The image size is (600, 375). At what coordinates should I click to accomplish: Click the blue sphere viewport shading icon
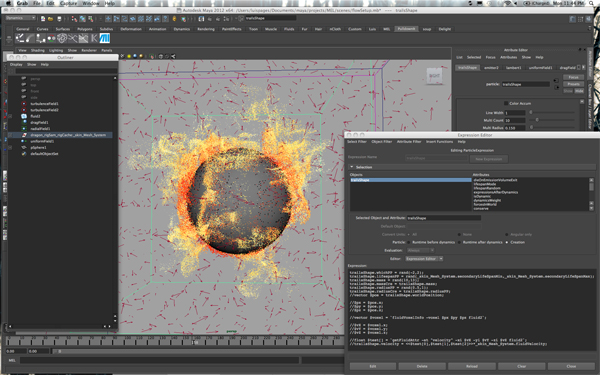[135, 56]
